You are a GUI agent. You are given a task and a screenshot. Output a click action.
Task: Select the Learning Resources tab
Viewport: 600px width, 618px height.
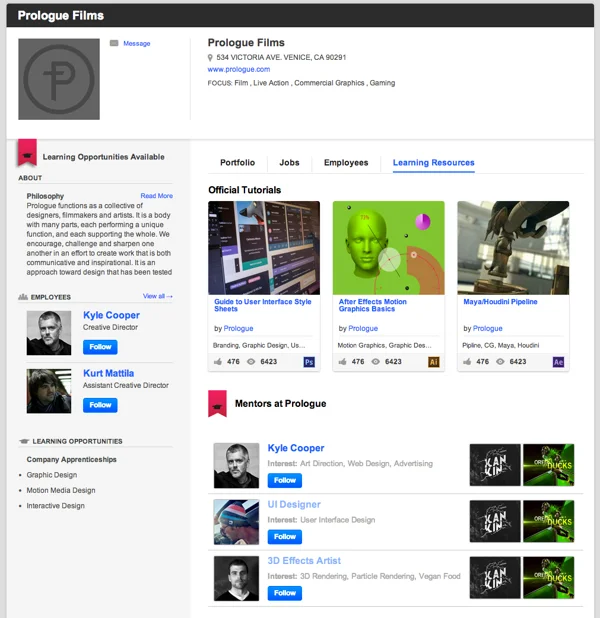(x=434, y=163)
